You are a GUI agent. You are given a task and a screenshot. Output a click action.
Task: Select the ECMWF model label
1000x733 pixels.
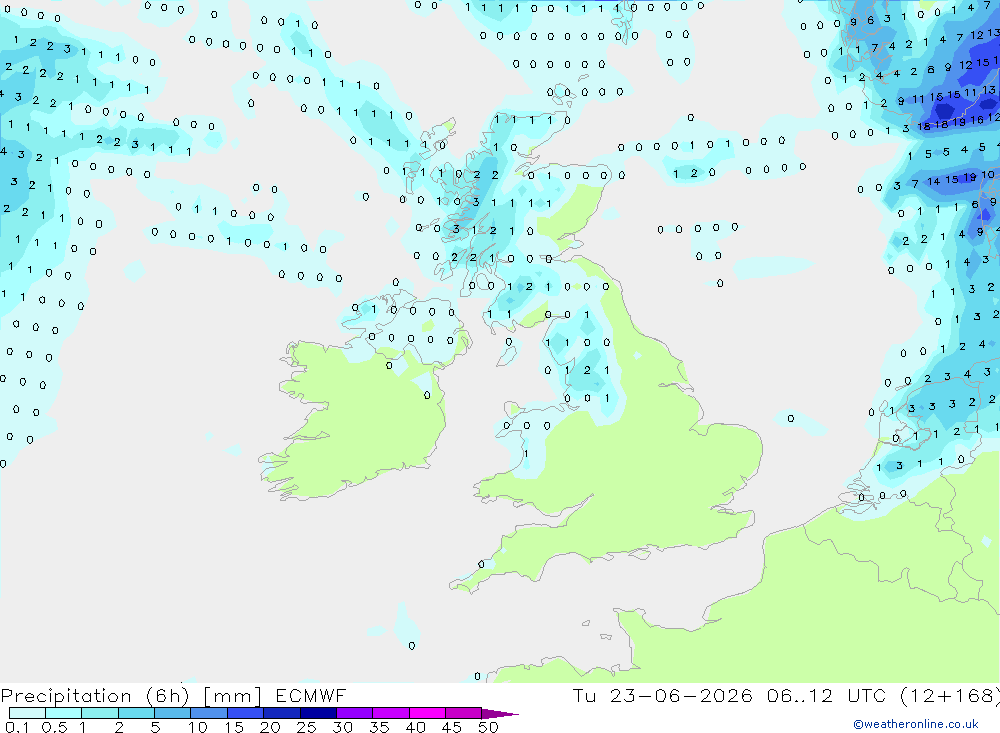[311, 695]
